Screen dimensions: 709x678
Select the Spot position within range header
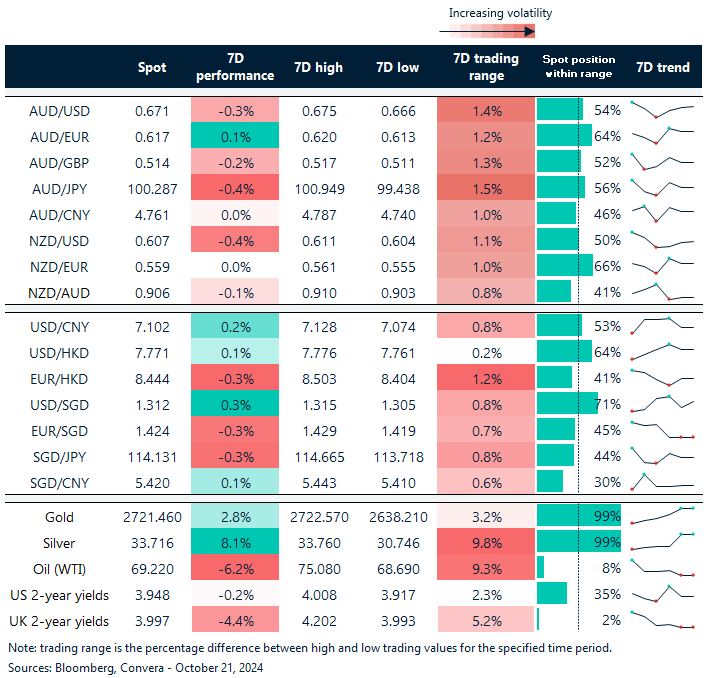578,67
